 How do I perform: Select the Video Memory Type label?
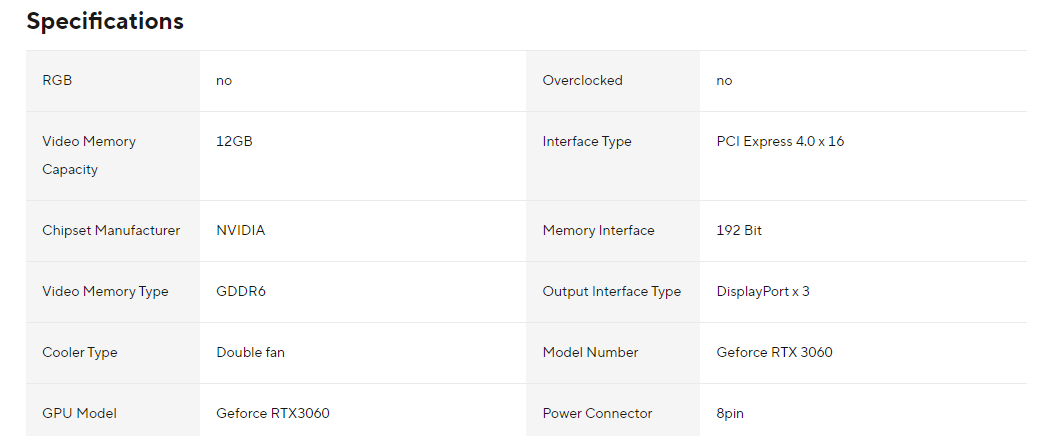coord(105,291)
